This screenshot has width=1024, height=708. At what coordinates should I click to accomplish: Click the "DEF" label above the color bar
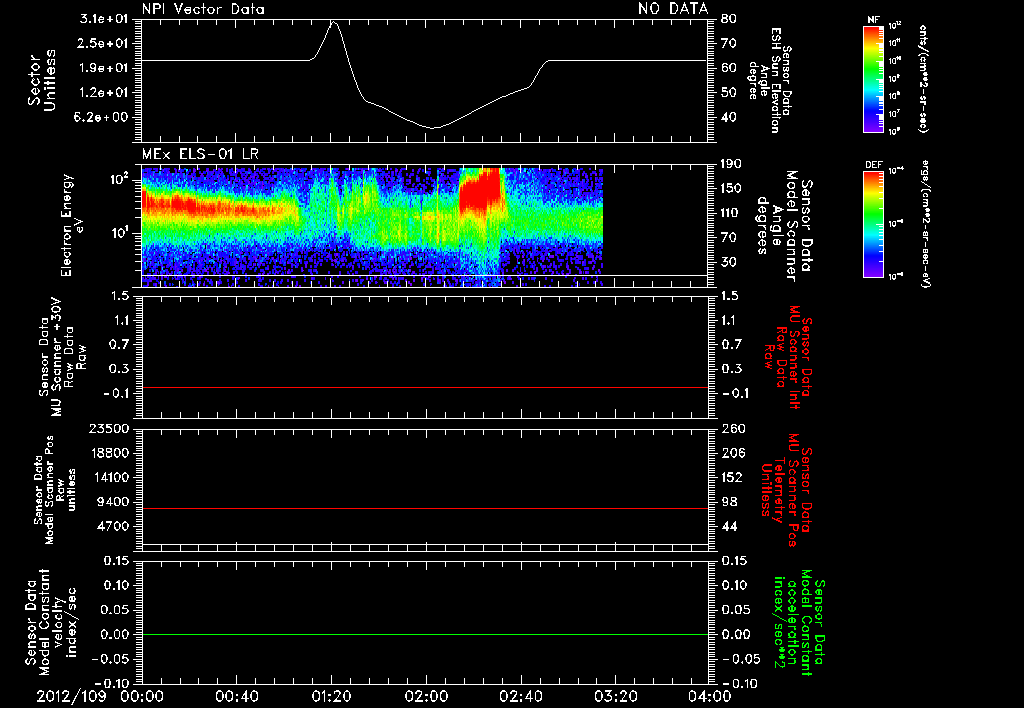(x=873, y=165)
